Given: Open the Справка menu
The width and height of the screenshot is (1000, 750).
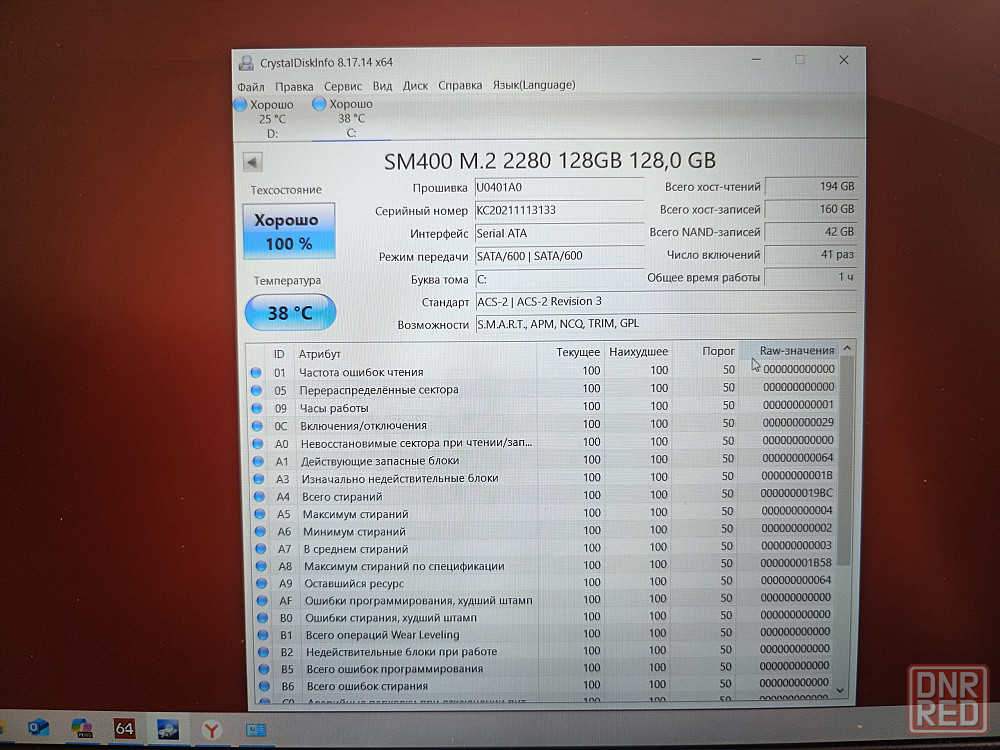Looking at the screenshot, I should click(x=460, y=85).
